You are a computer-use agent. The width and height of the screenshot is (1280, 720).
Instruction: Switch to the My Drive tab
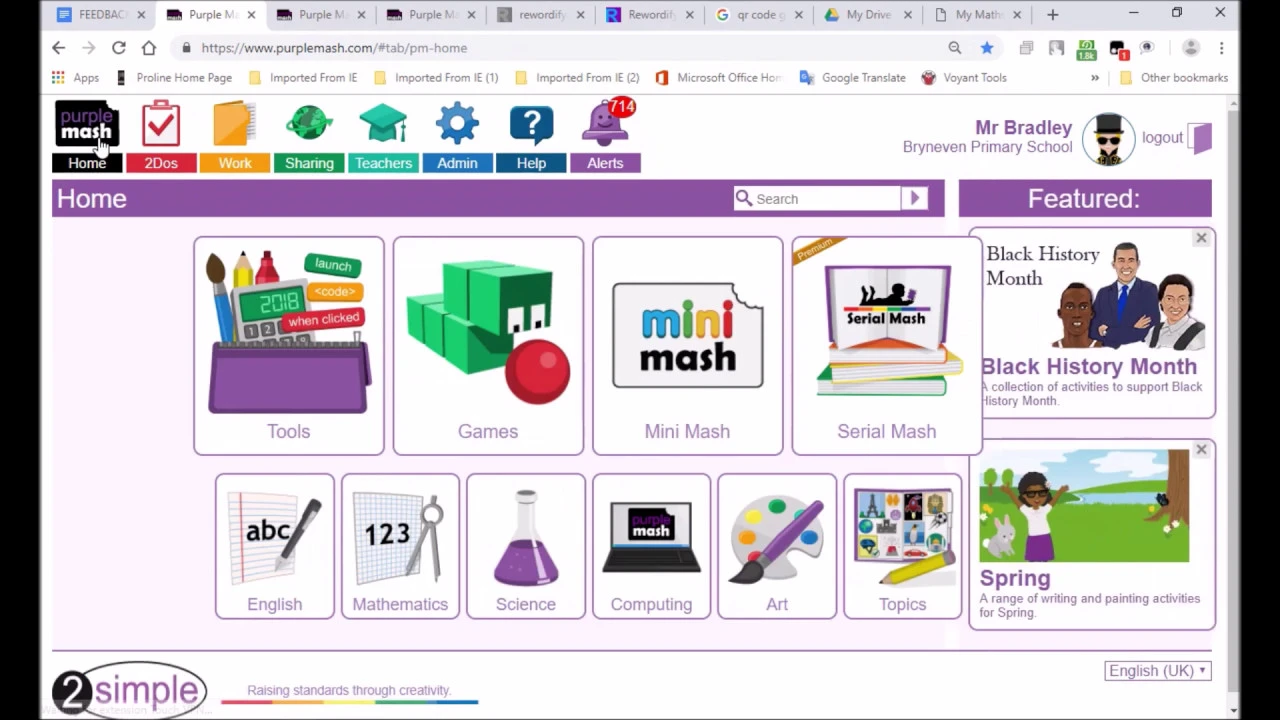[x=869, y=15]
